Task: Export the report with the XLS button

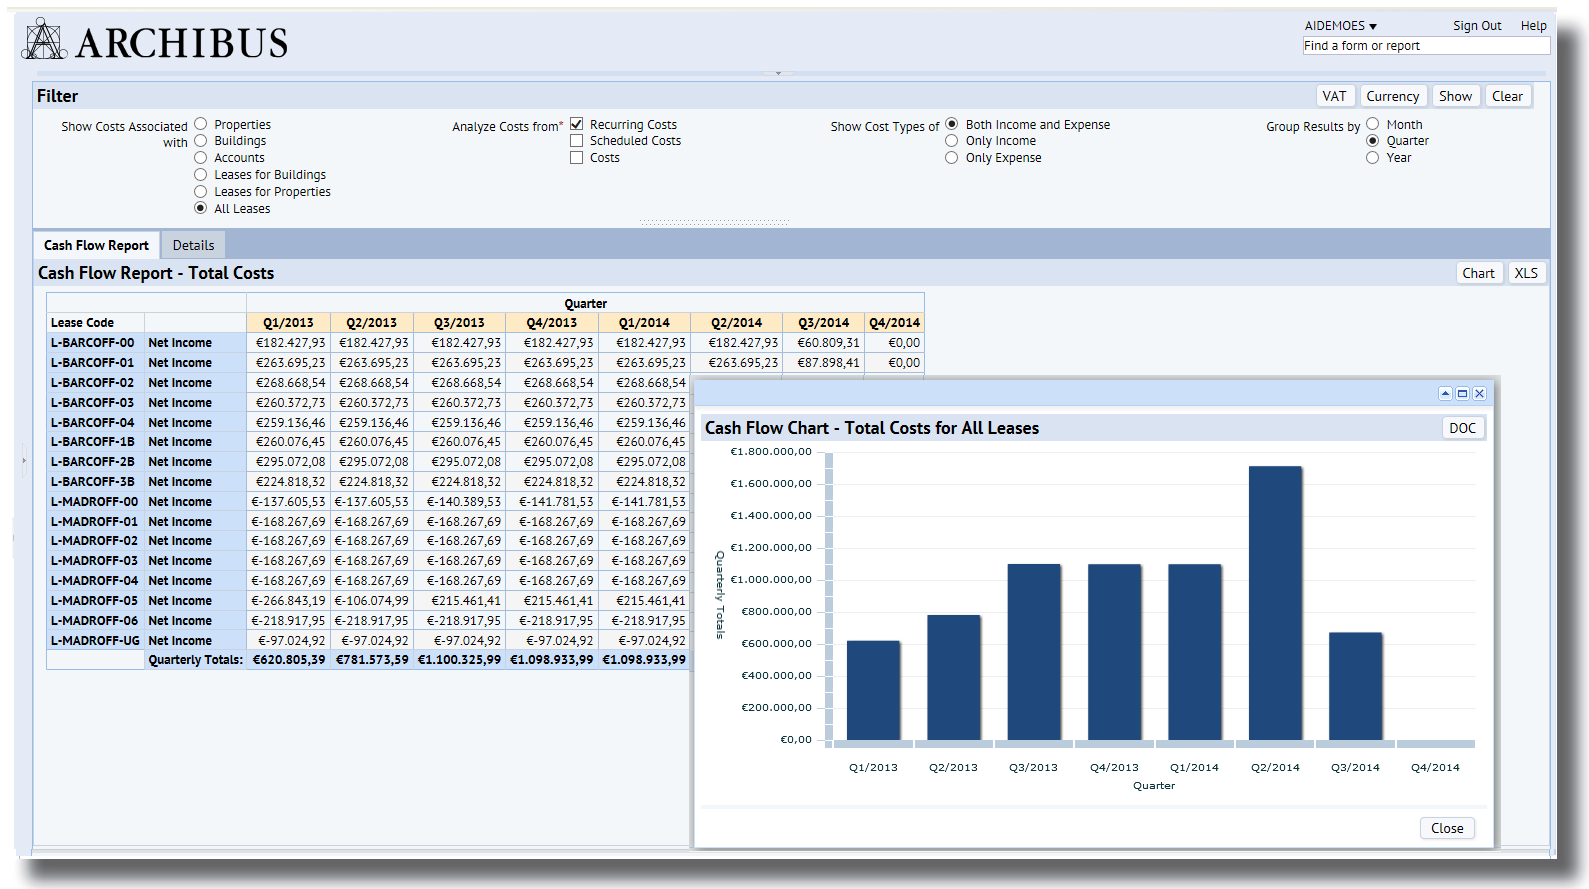Action: tap(1526, 273)
